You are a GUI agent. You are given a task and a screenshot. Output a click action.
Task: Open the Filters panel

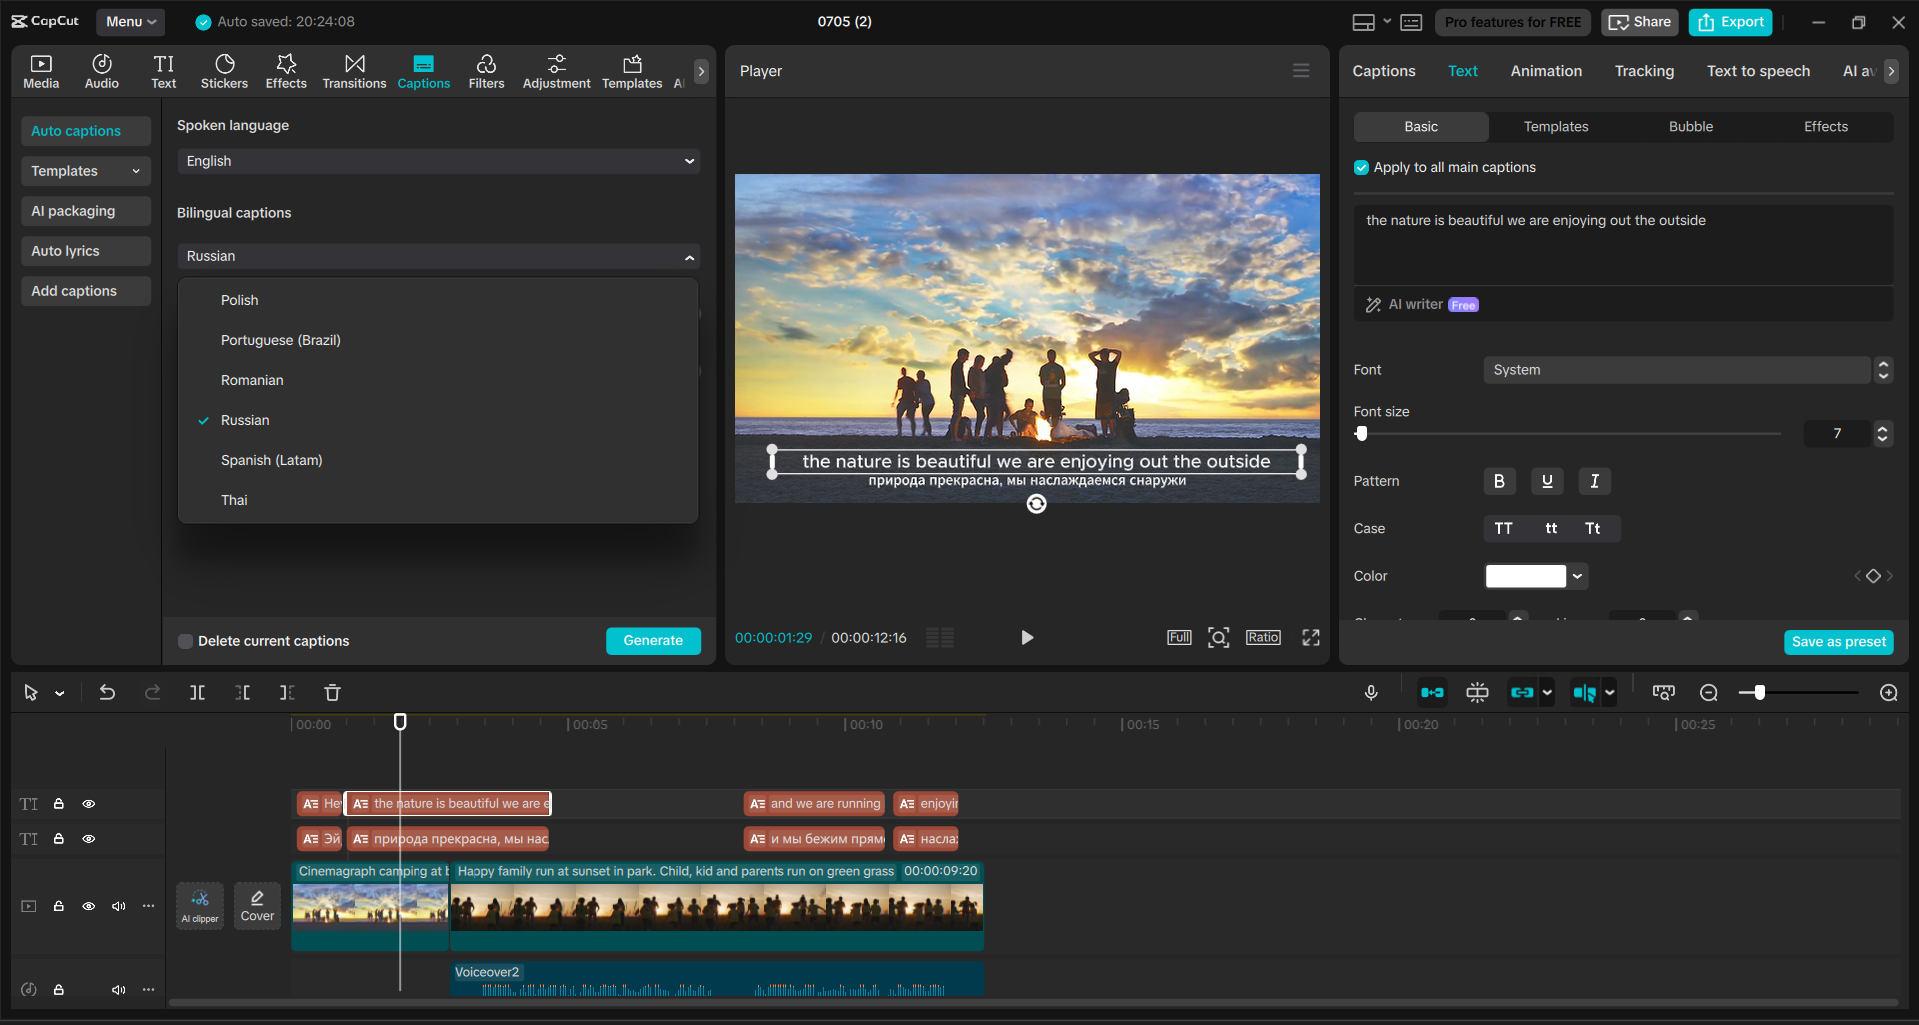pos(486,70)
